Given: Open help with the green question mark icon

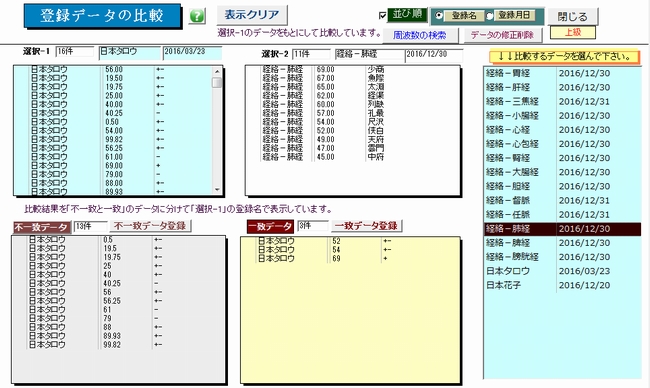Looking at the screenshot, I should coord(197,16).
